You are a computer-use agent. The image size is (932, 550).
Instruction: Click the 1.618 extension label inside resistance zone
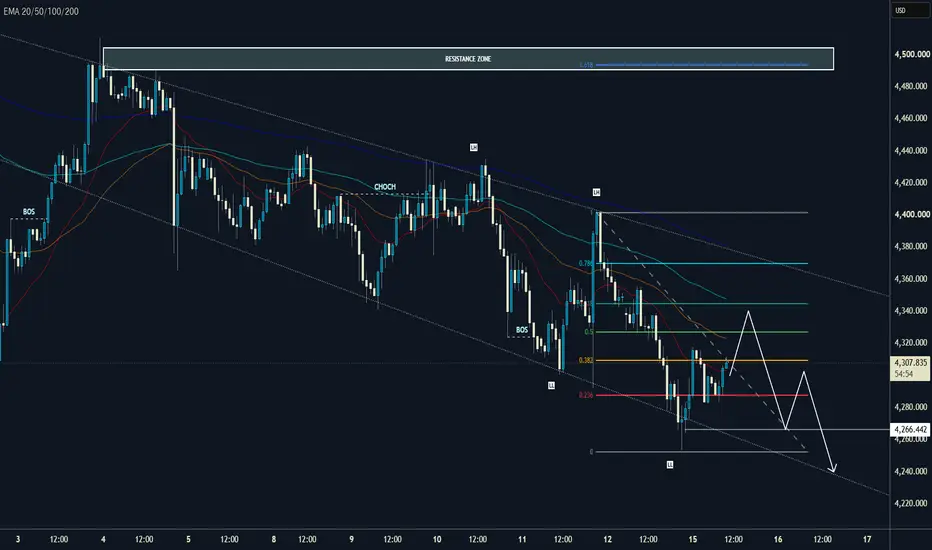point(586,65)
